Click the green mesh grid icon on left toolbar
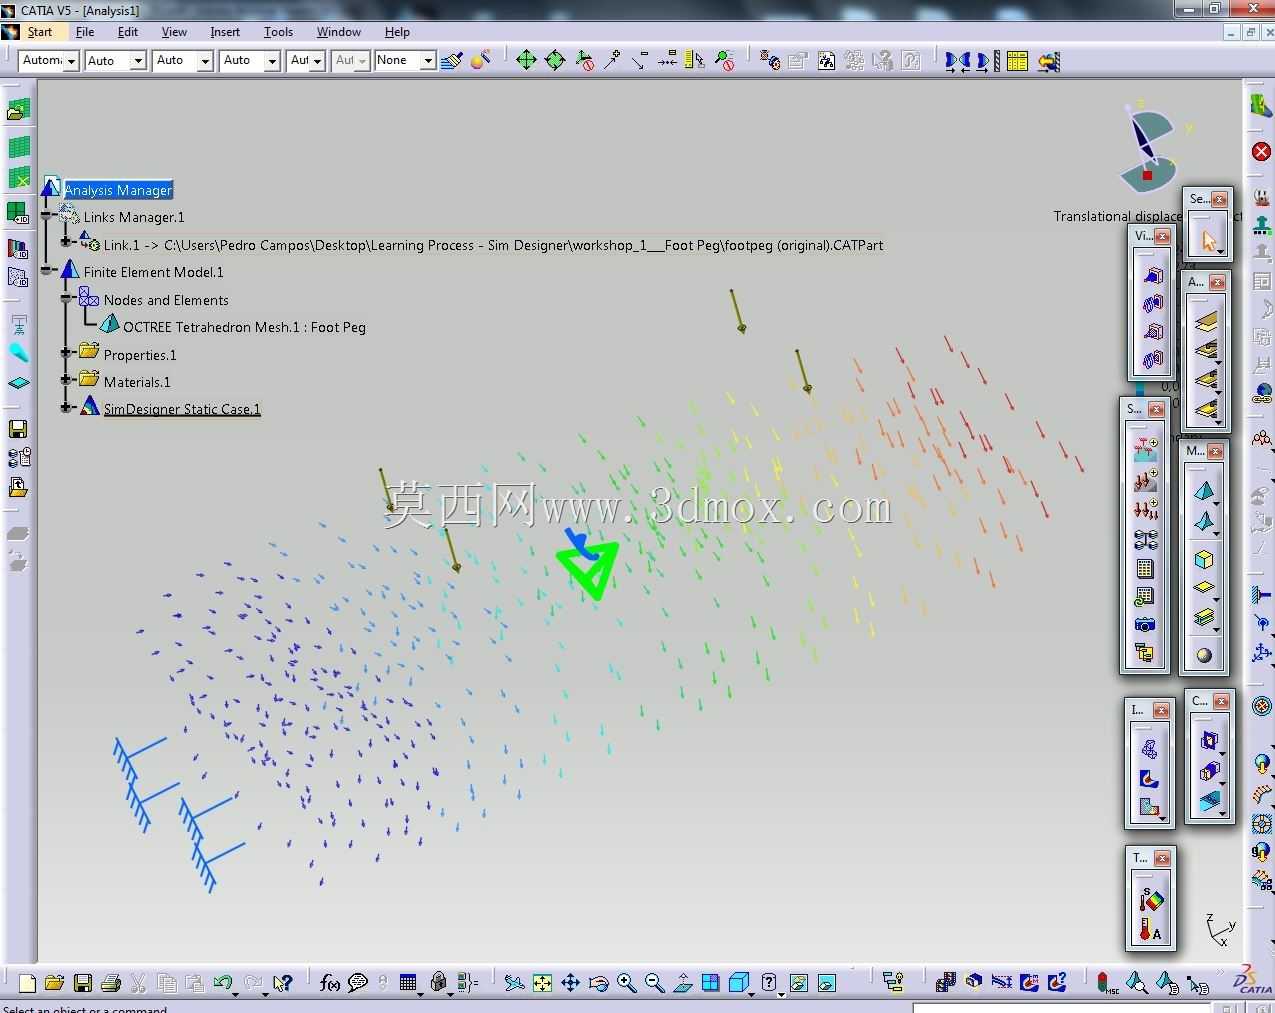 point(19,147)
